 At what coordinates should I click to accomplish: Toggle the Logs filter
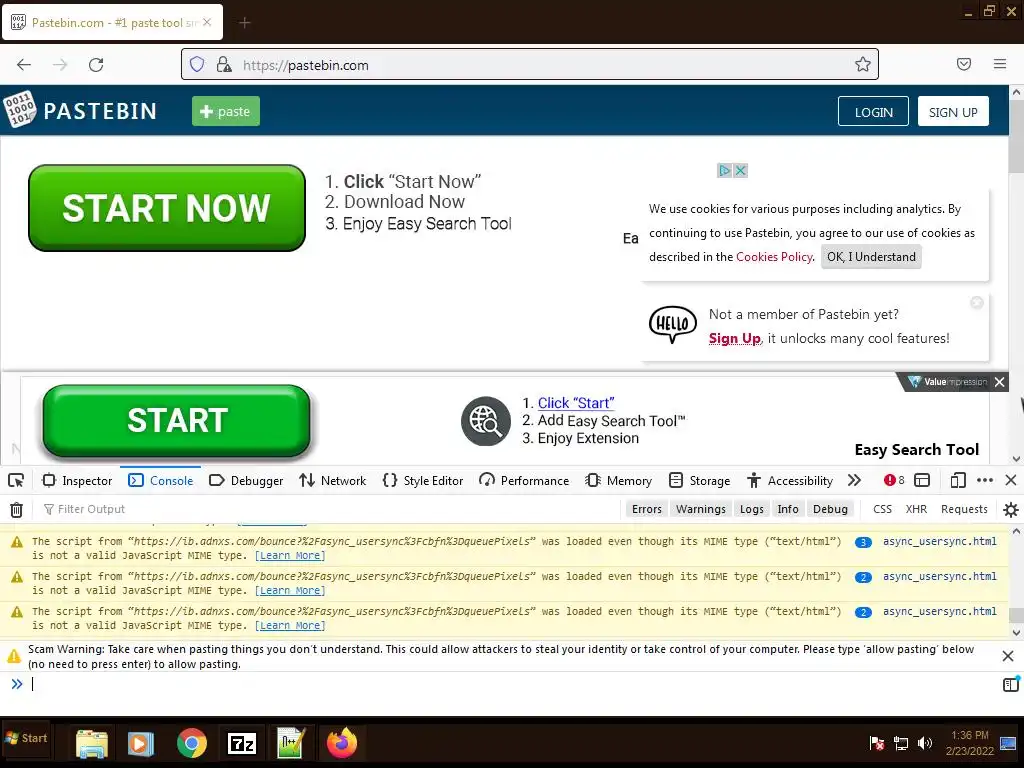pyautogui.click(x=752, y=509)
